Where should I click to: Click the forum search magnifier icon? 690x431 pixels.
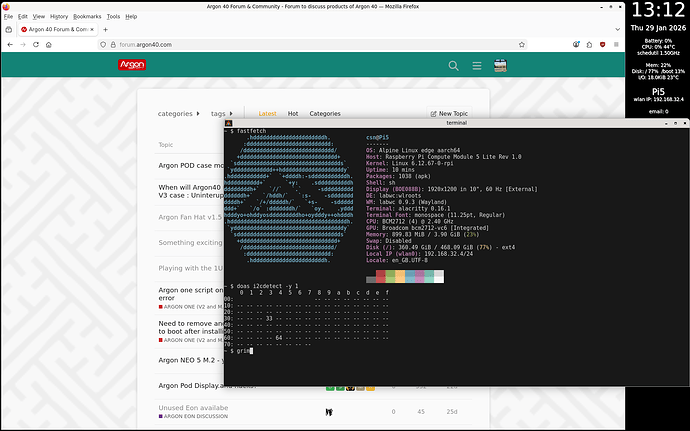454,66
